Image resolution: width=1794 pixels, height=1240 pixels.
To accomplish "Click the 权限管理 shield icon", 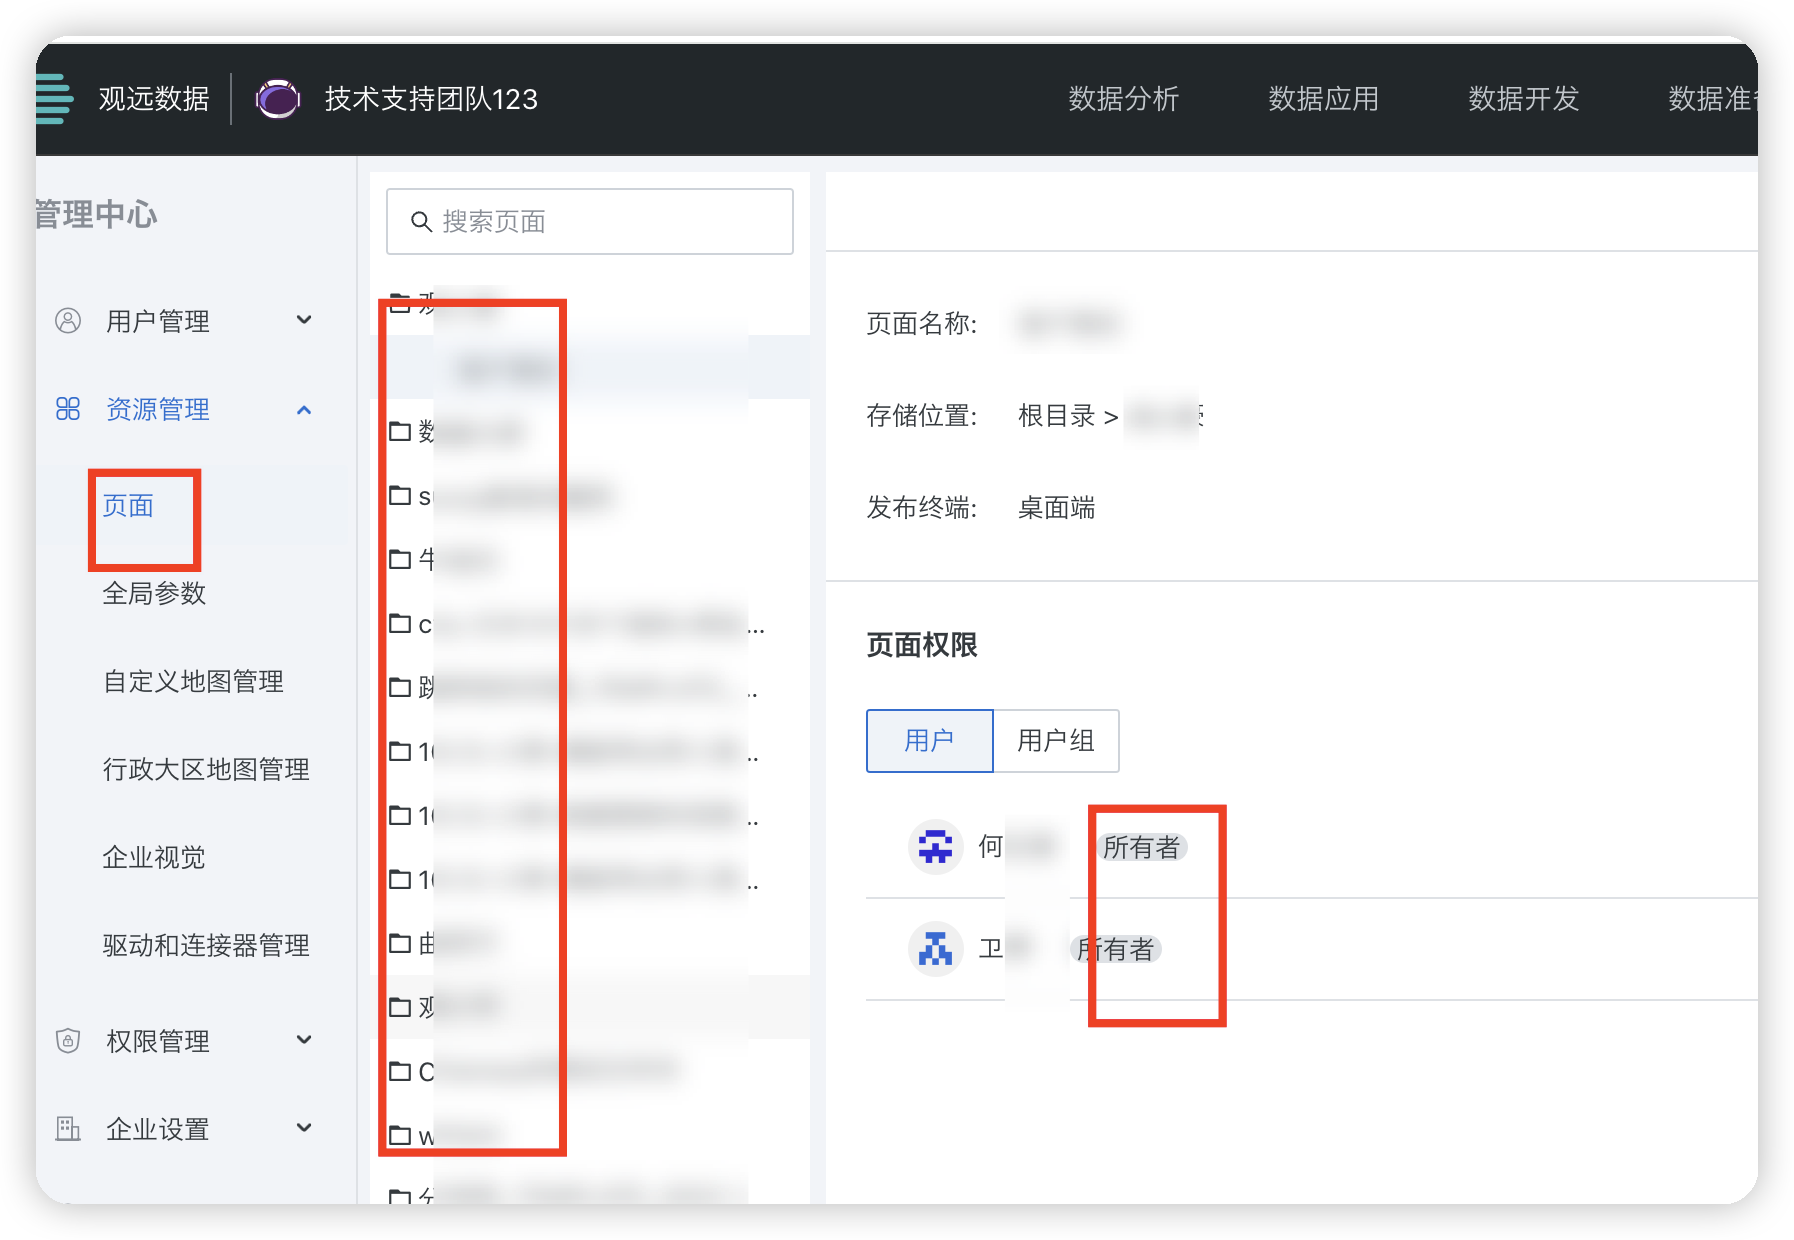I will (x=68, y=1041).
